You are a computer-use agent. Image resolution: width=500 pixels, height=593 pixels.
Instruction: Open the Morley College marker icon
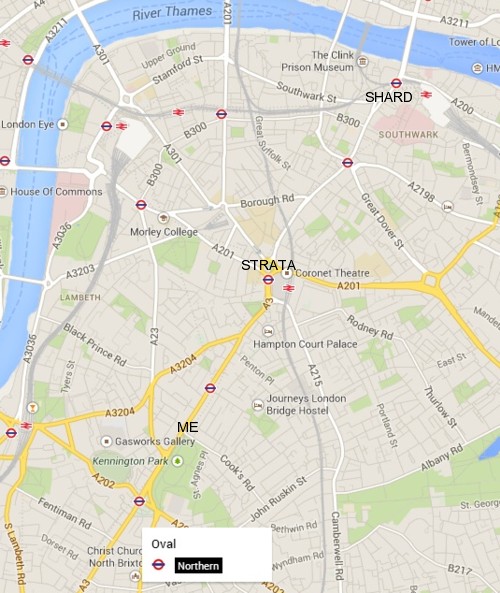(x=163, y=218)
